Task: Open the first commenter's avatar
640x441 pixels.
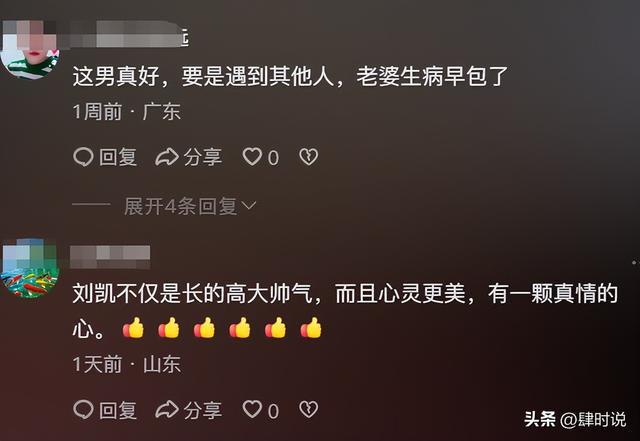Action: (x=30, y=48)
